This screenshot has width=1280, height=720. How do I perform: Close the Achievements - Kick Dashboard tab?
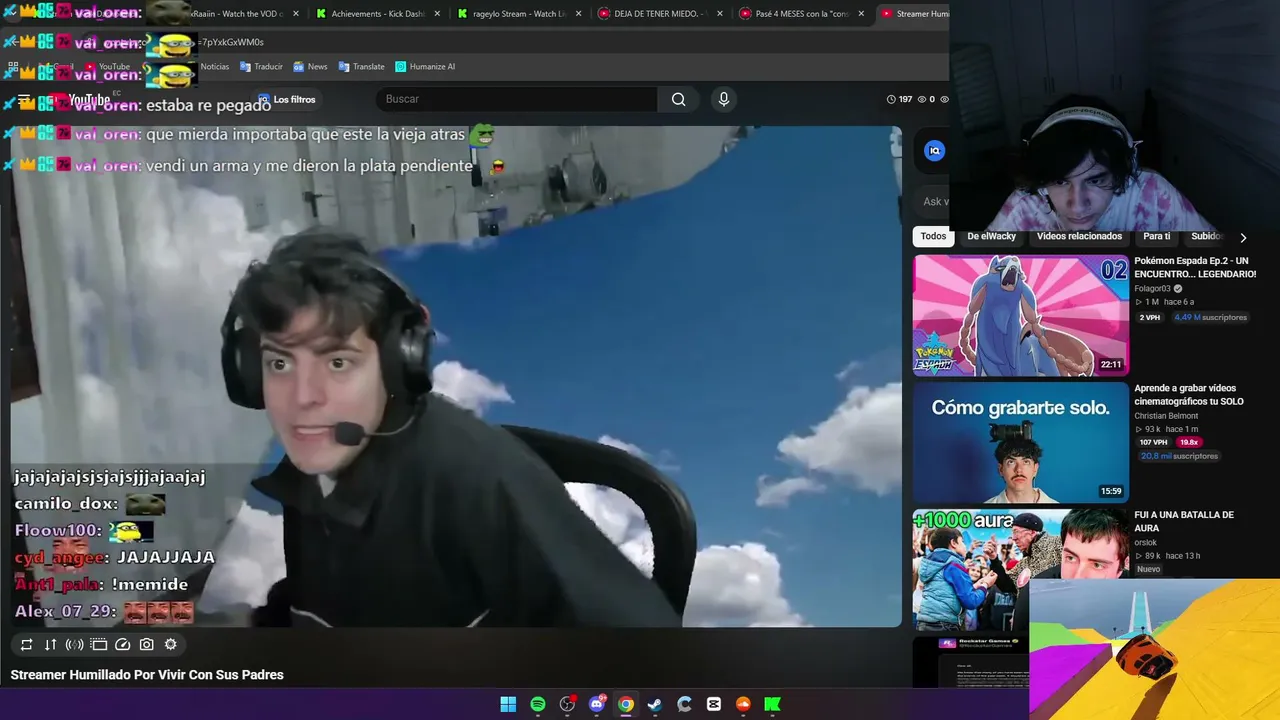[437, 14]
